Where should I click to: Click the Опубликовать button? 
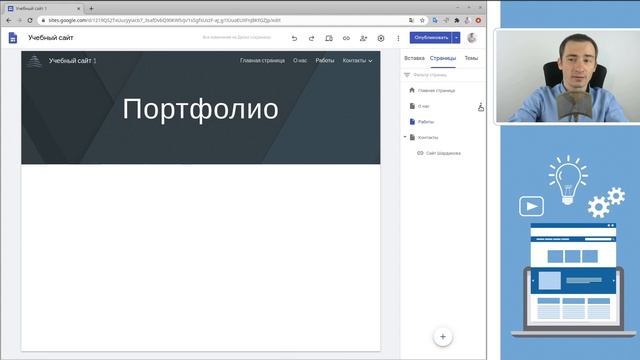pyautogui.click(x=431, y=38)
